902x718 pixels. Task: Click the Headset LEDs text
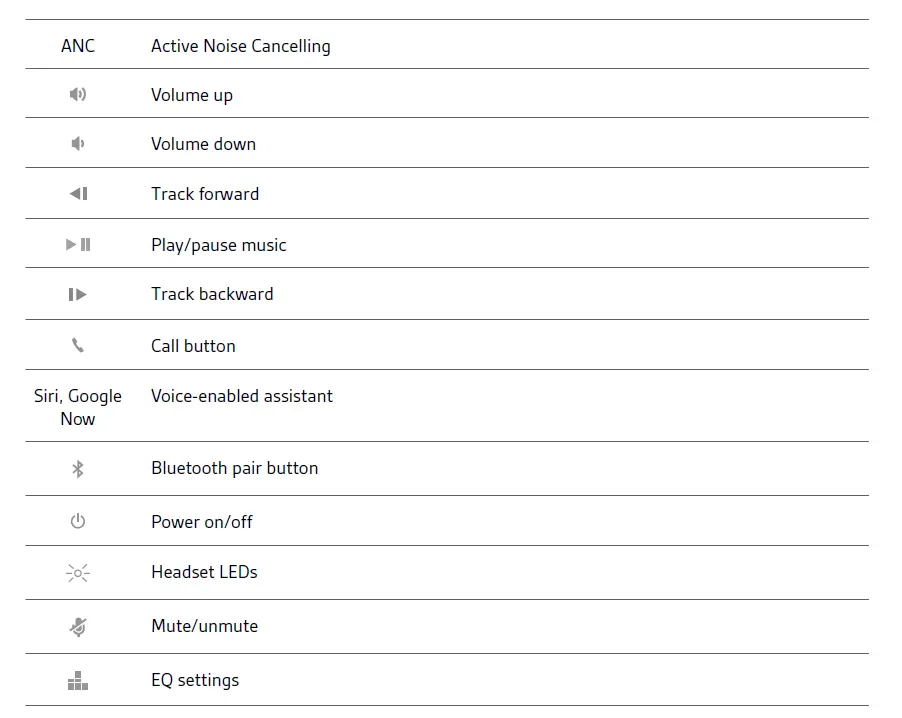click(204, 572)
